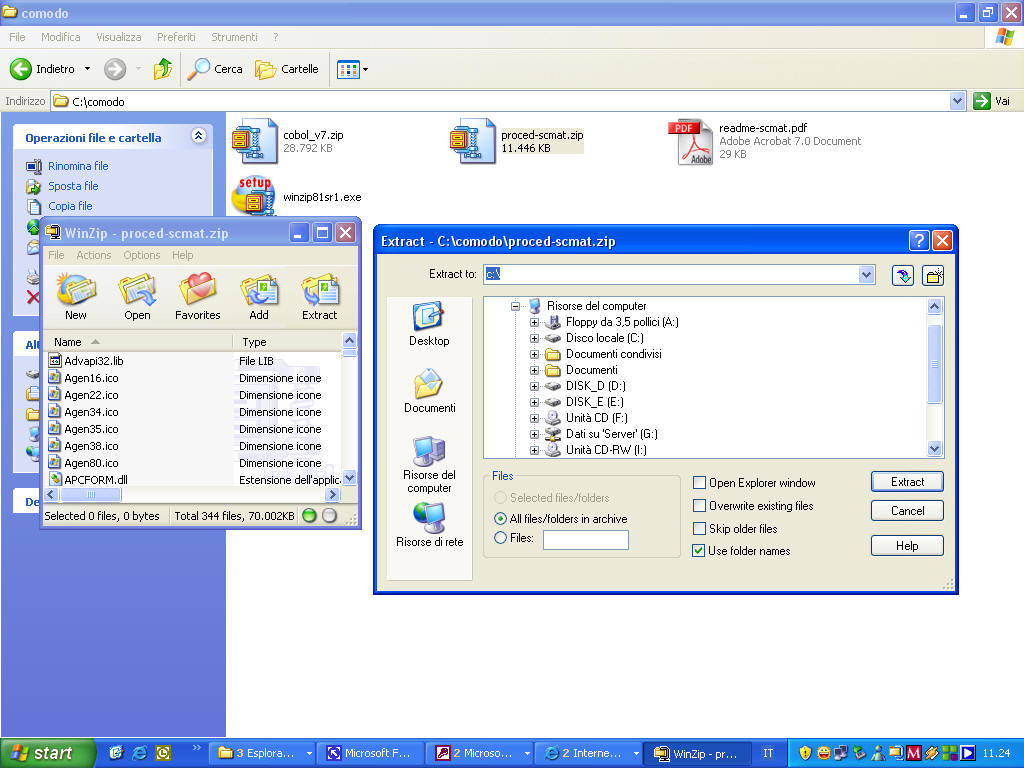This screenshot has width=1024, height=768.
Task: Click the Cancel button in Extract dialog
Action: pos(907,511)
